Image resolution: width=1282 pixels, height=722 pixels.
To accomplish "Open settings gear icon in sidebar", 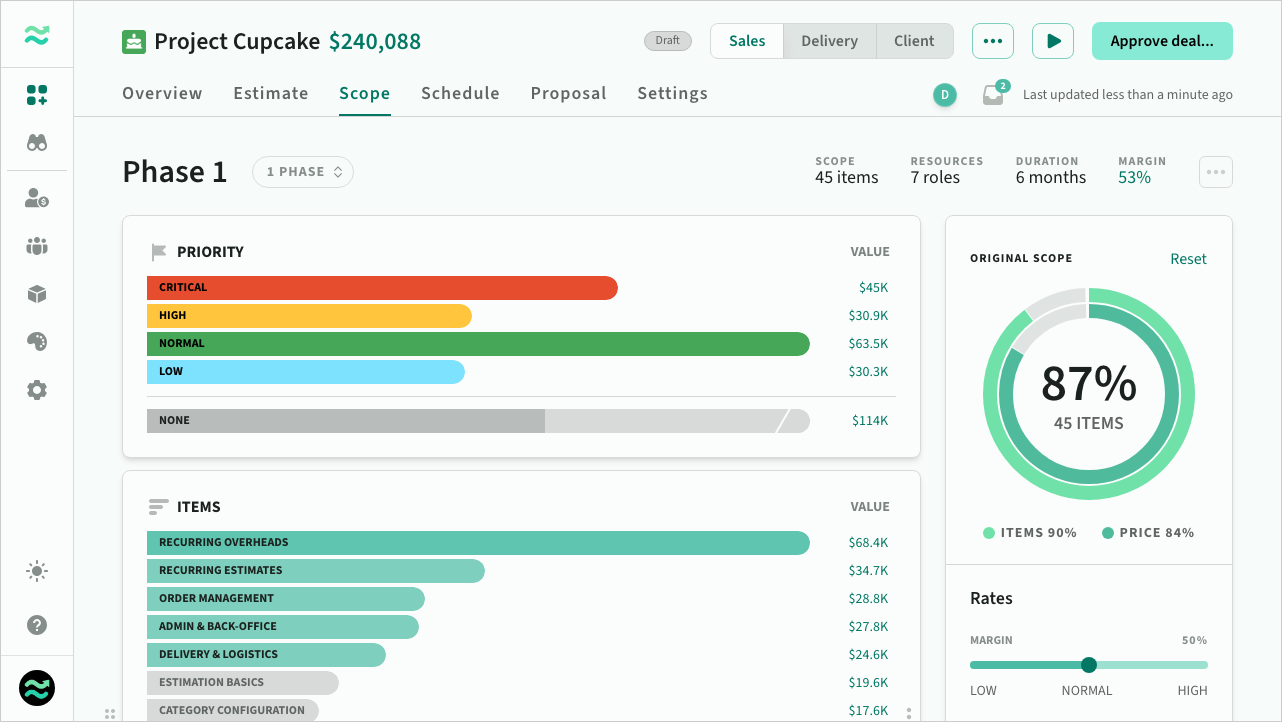I will coord(37,390).
